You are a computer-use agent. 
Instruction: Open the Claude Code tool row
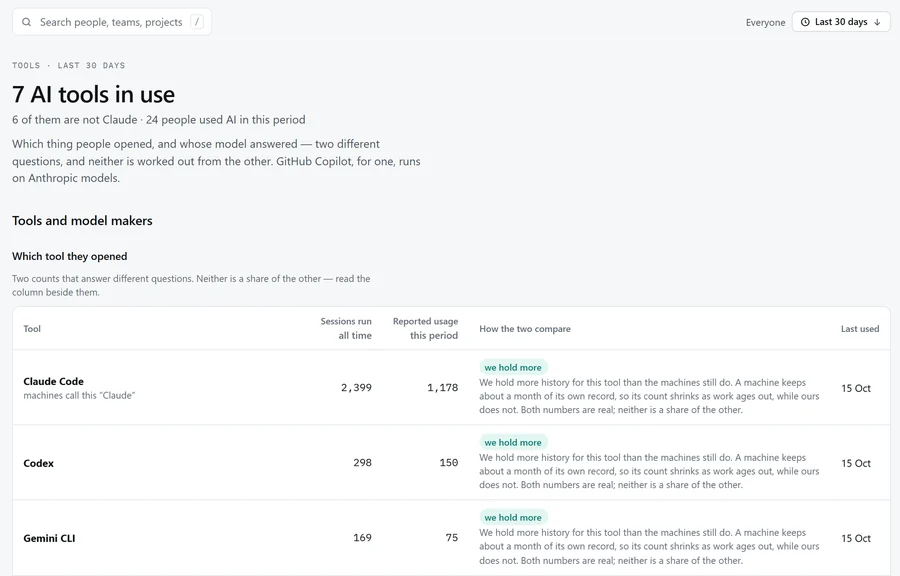tap(451, 387)
